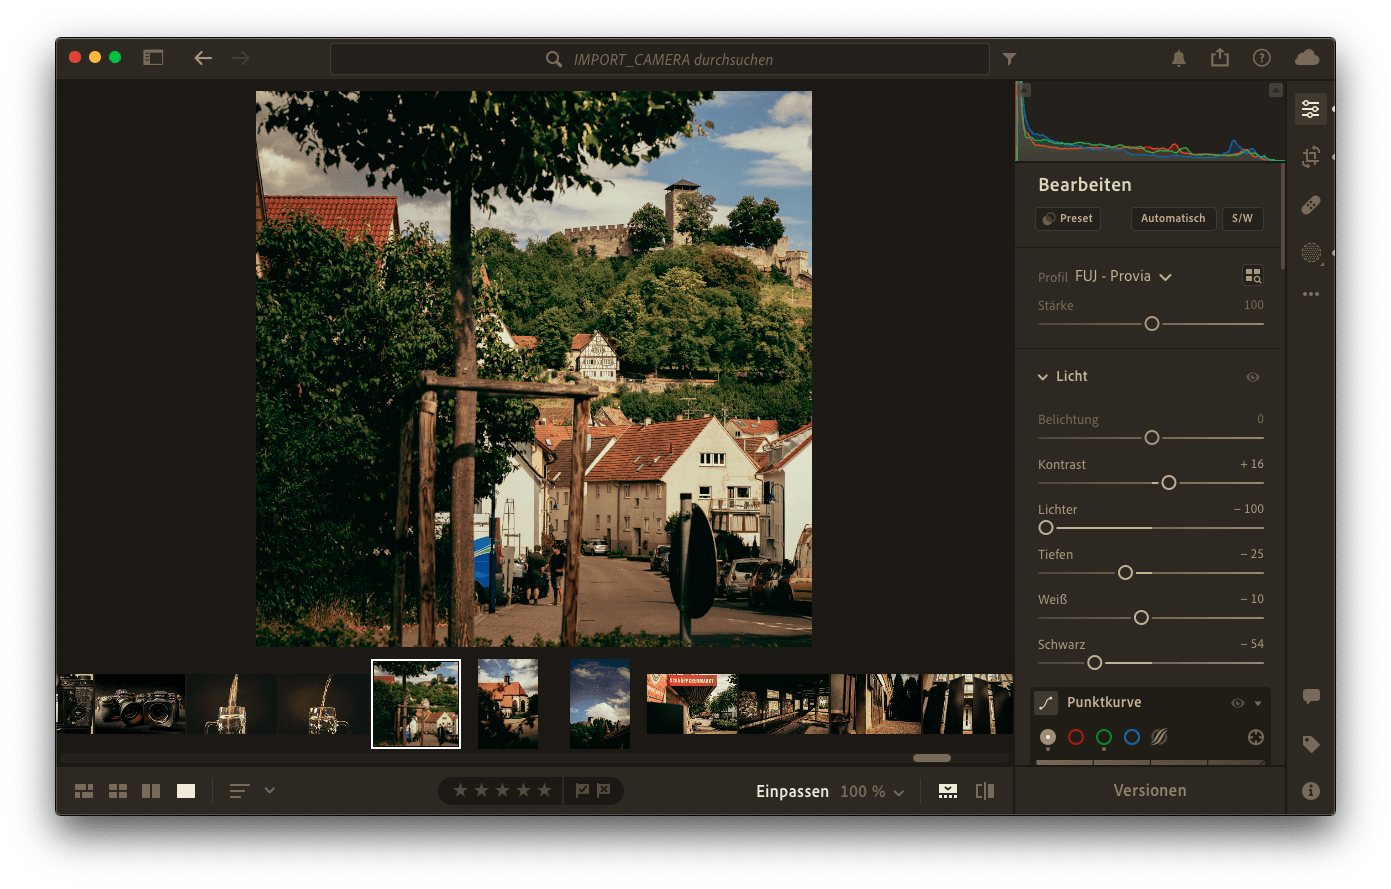The height and width of the screenshot is (889, 1391).
Task: Open the Versionen tab
Action: pos(1150,790)
